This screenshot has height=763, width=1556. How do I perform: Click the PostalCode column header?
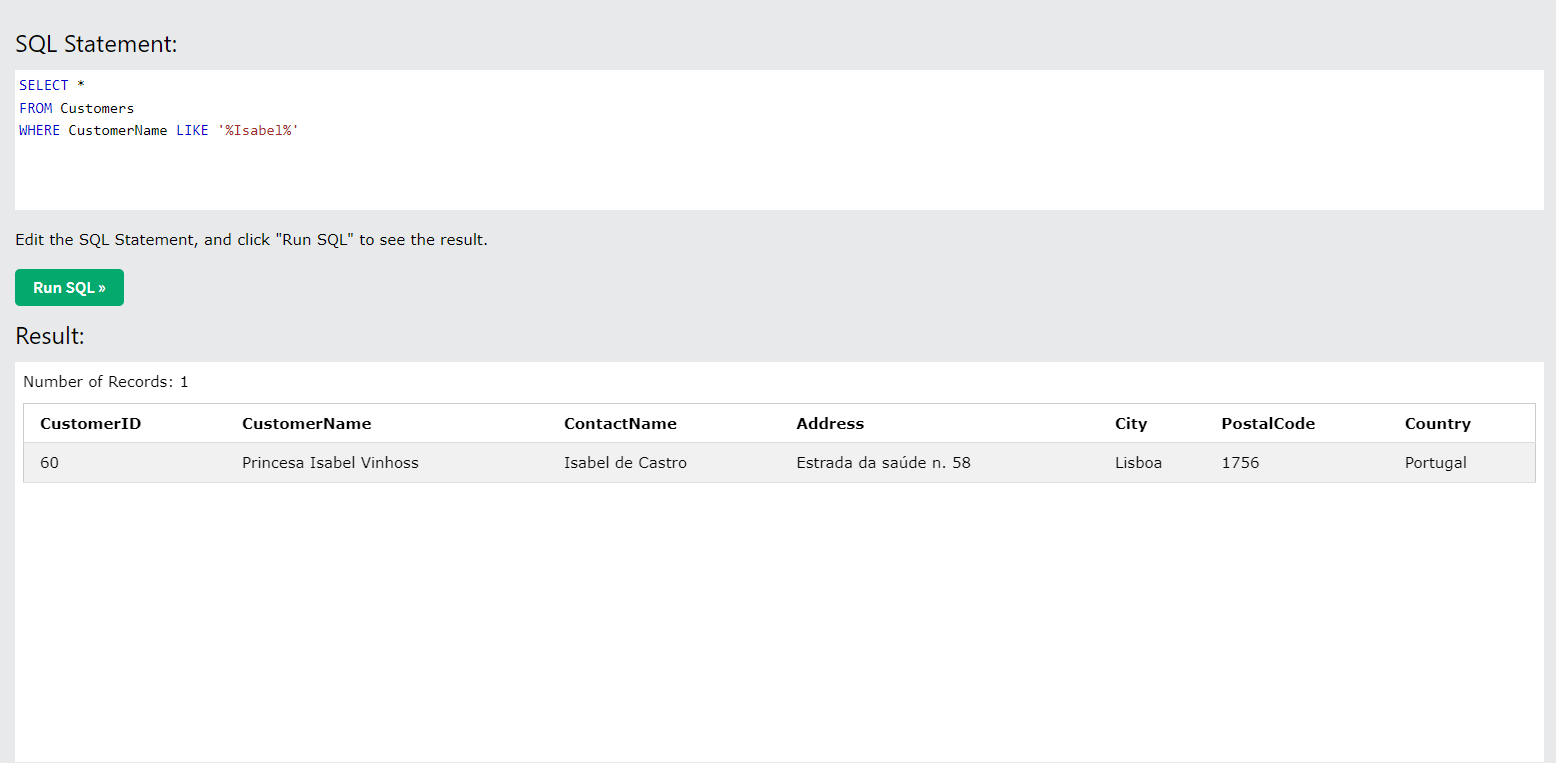pyautogui.click(x=1268, y=423)
